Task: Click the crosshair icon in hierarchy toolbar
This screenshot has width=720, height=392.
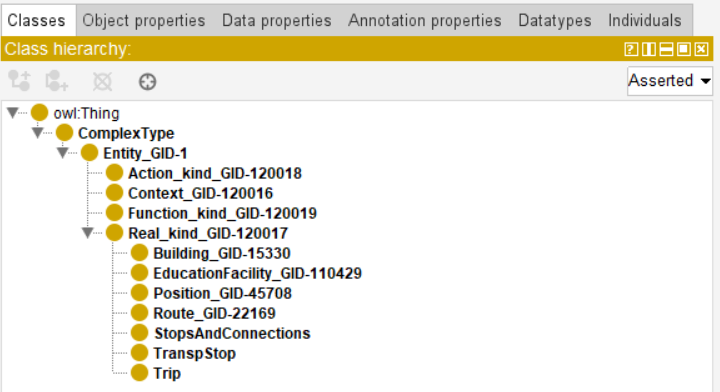Action: tap(147, 82)
